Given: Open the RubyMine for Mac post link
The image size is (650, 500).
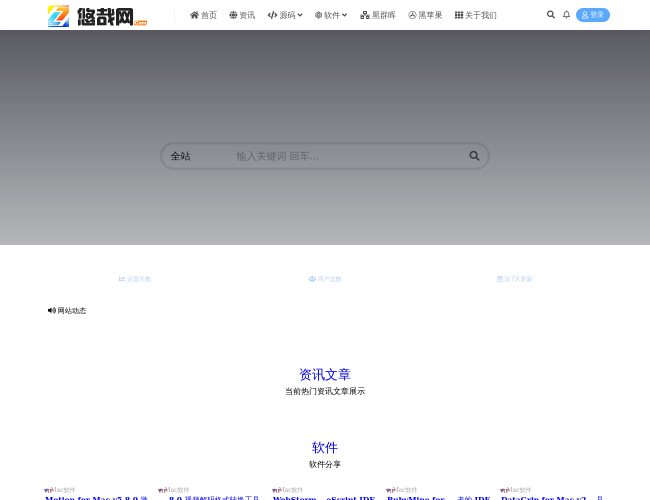Looking at the screenshot, I should click(x=438, y=498).
